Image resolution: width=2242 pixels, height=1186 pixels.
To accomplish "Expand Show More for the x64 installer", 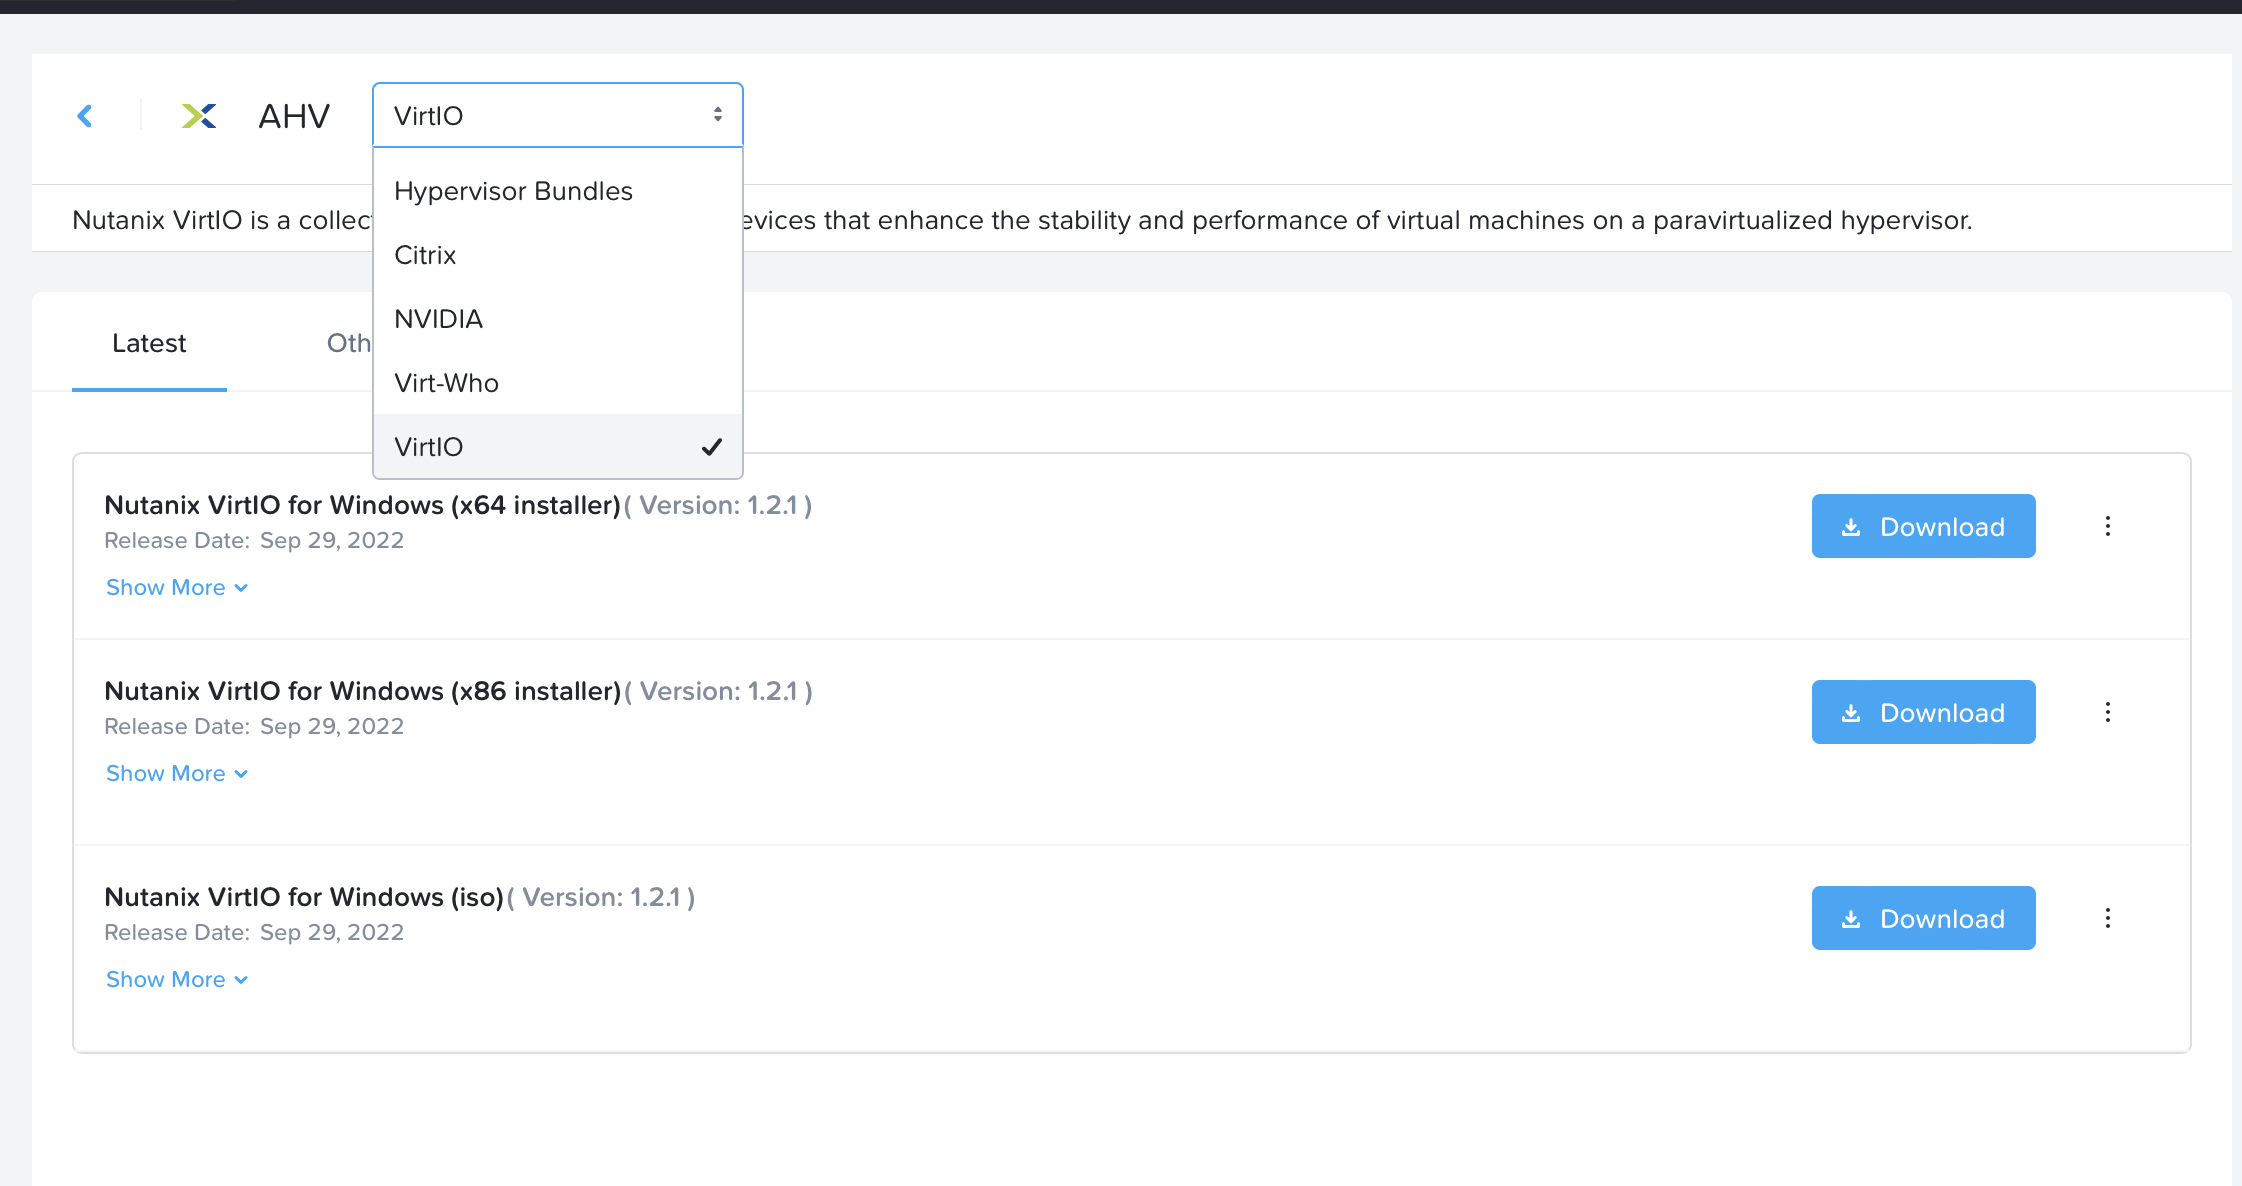I will pyautogui.click(x=176, y=587).
